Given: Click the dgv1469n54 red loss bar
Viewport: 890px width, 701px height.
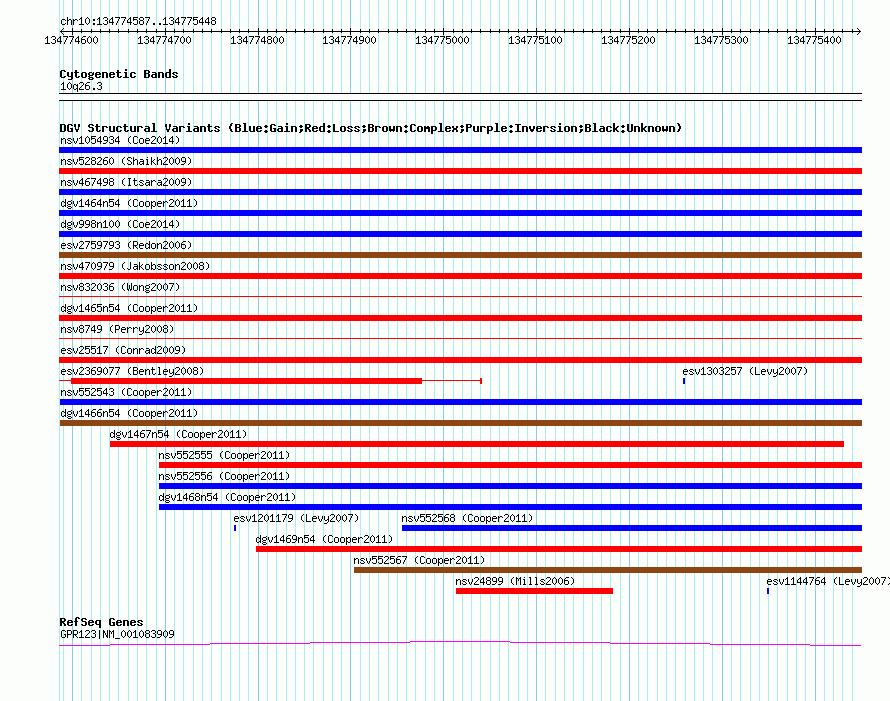Looking at the screenshot, I should click(559, 549).
